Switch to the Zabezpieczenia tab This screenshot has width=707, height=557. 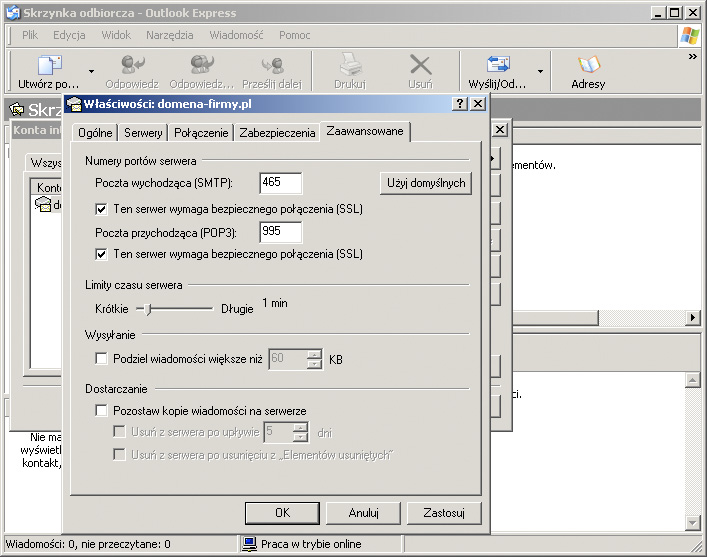[277, 133]
